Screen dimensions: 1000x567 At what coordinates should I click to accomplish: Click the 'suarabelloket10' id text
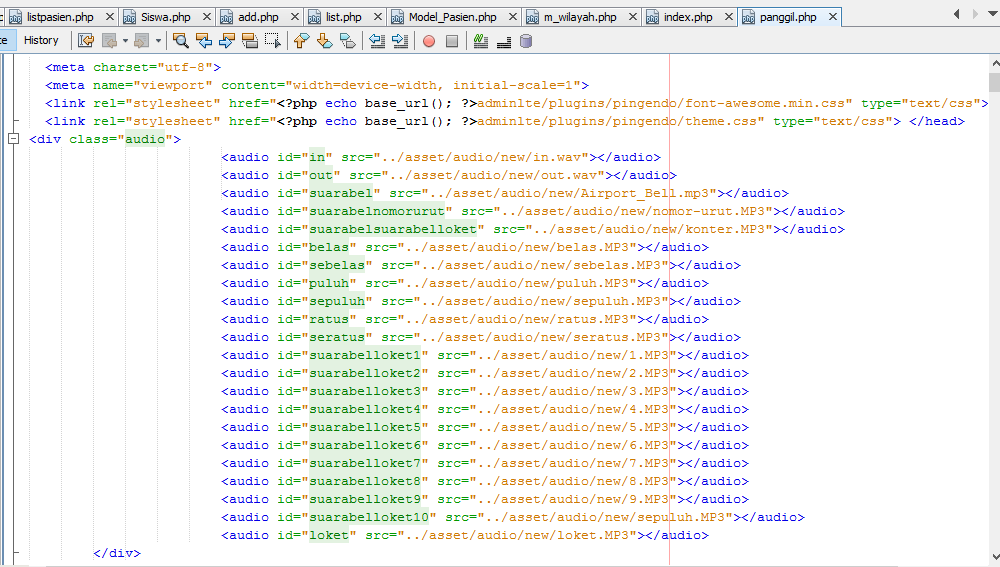point(369,517)
